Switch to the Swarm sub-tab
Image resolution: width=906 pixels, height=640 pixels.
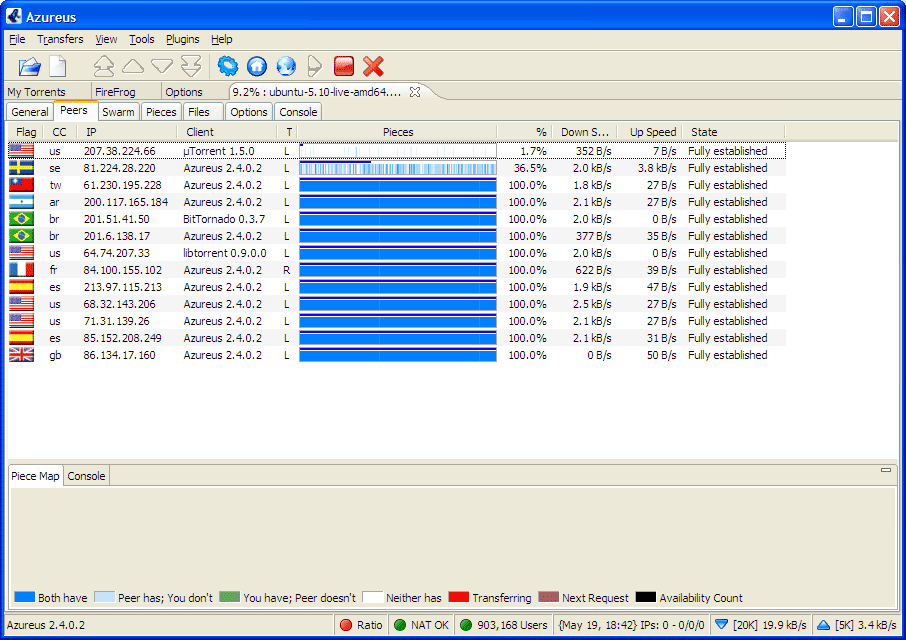[x=118, y=112]
